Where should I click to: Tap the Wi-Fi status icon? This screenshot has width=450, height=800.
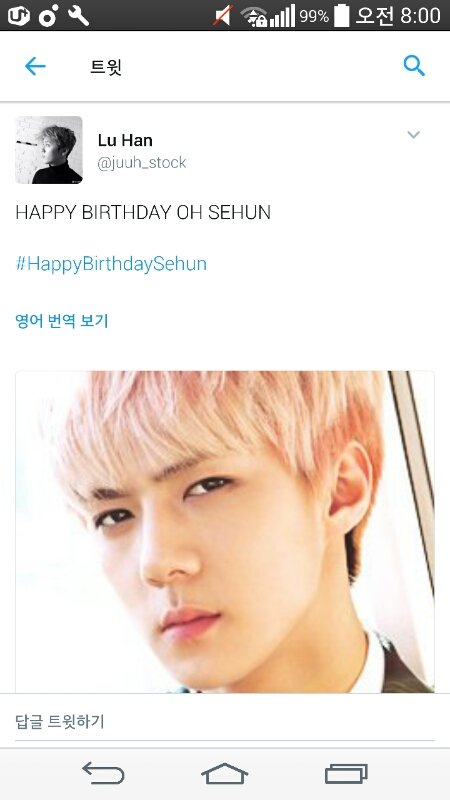254,16
